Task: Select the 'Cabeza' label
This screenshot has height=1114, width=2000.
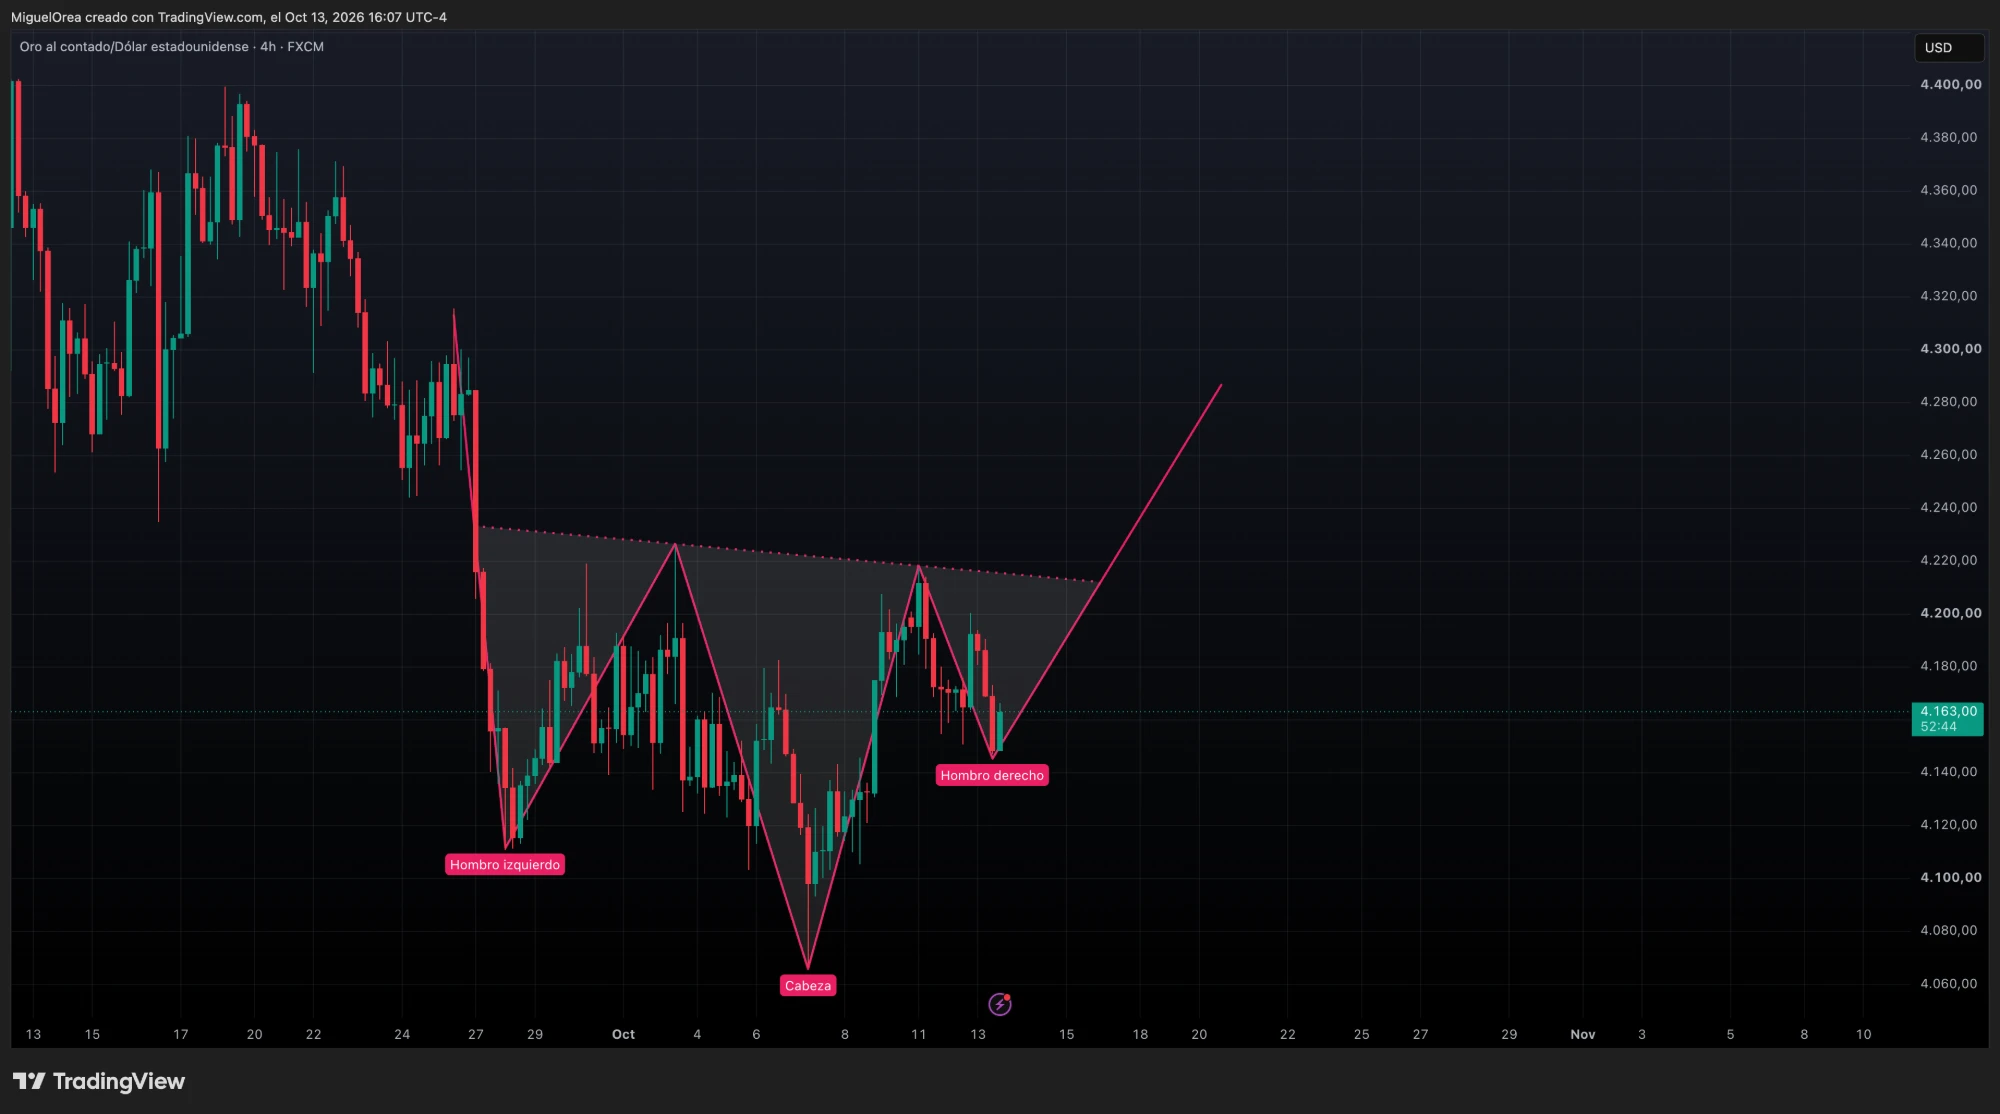Action: (x=808, y=986)
